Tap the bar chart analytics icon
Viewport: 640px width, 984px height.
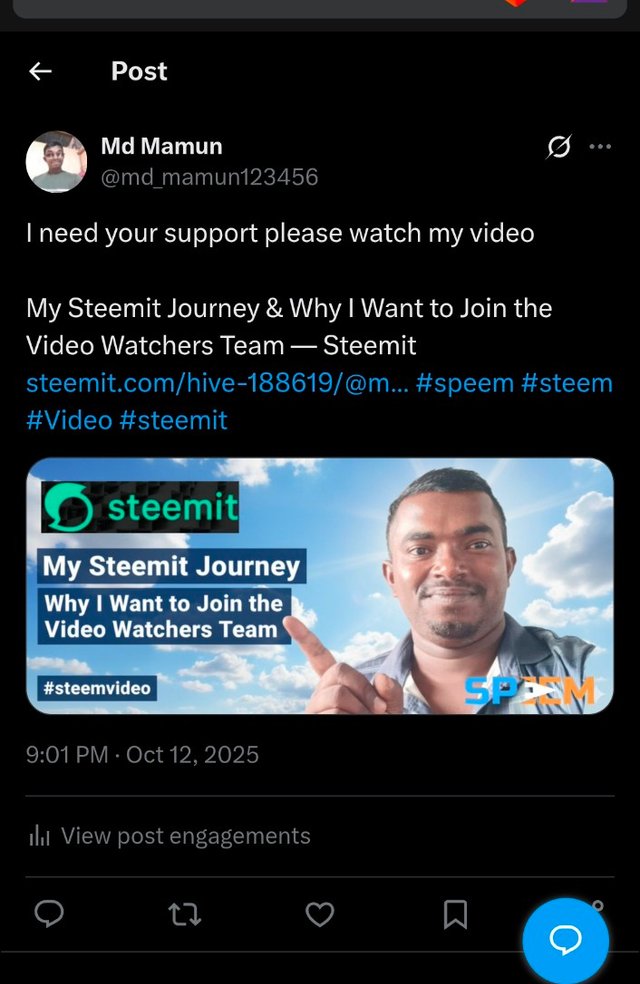click(x=39, y=836)
